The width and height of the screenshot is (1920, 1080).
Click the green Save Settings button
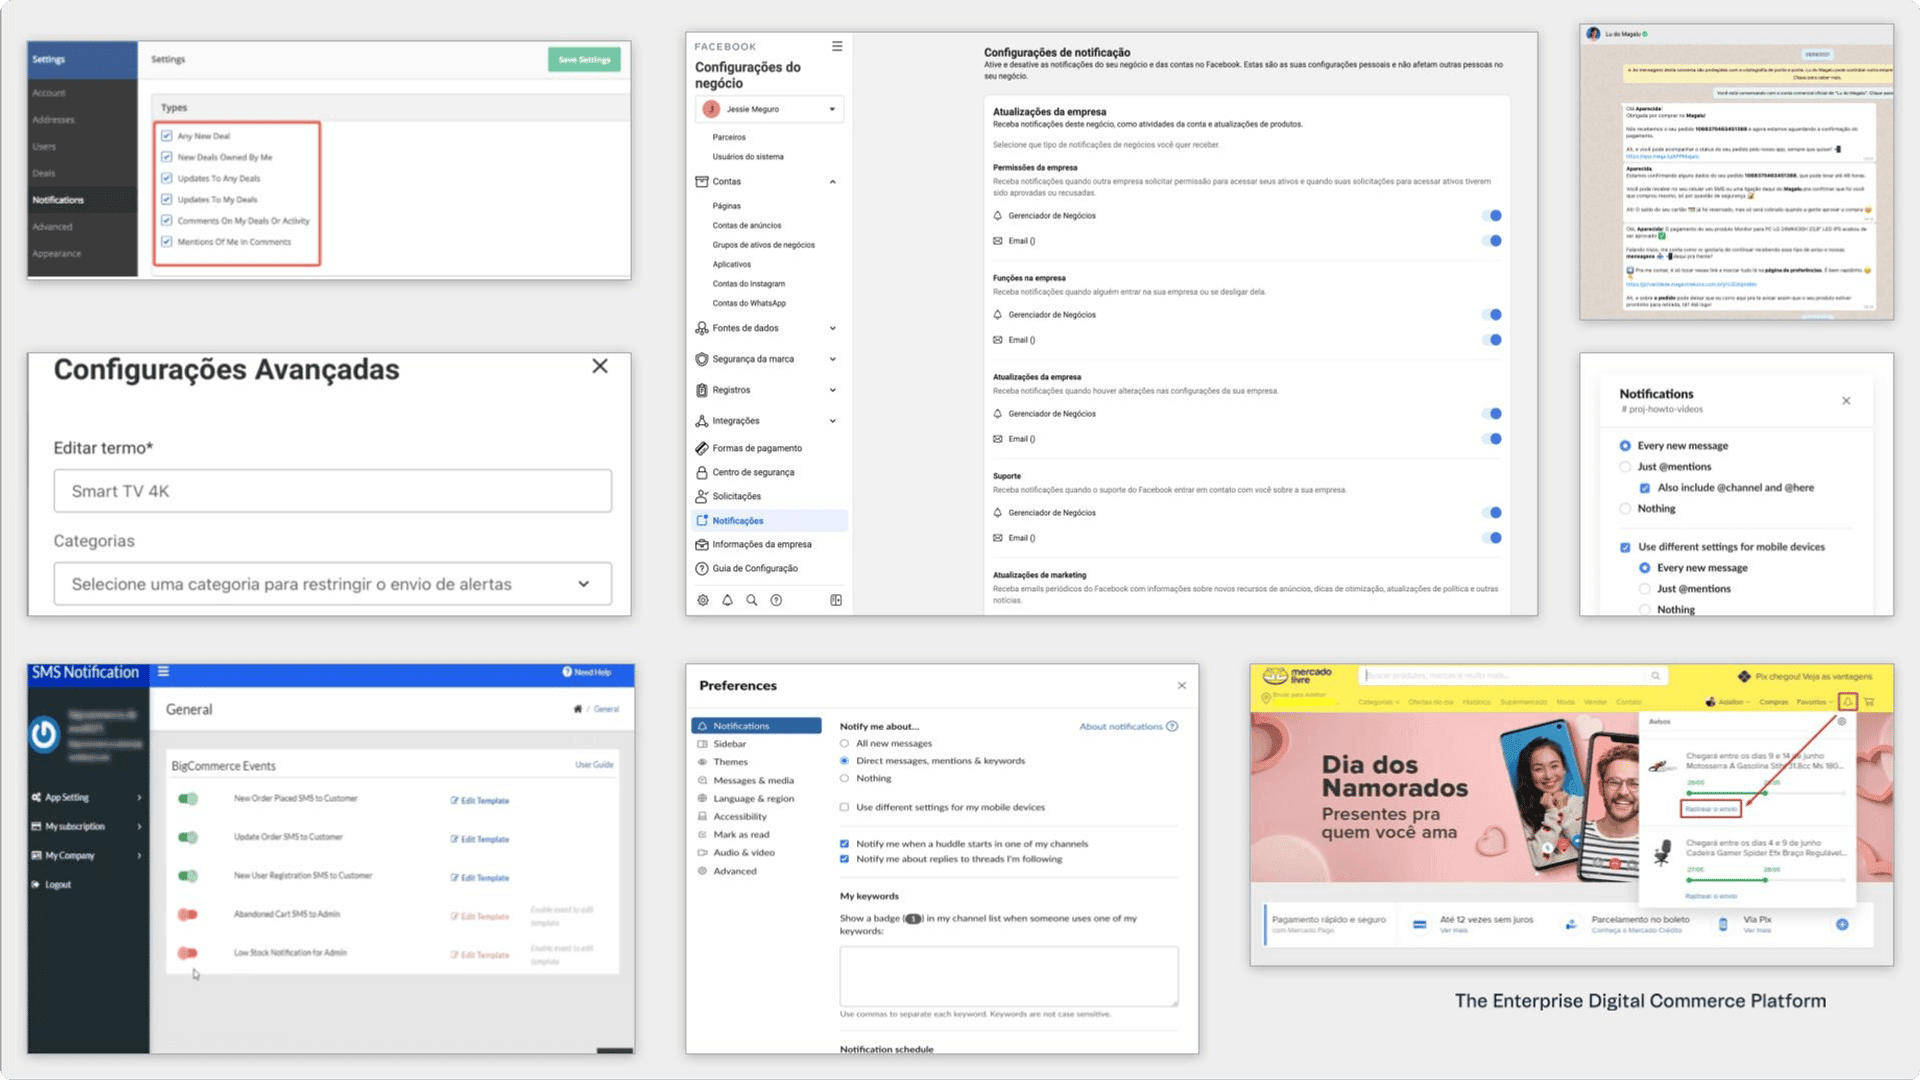[584, 60]
